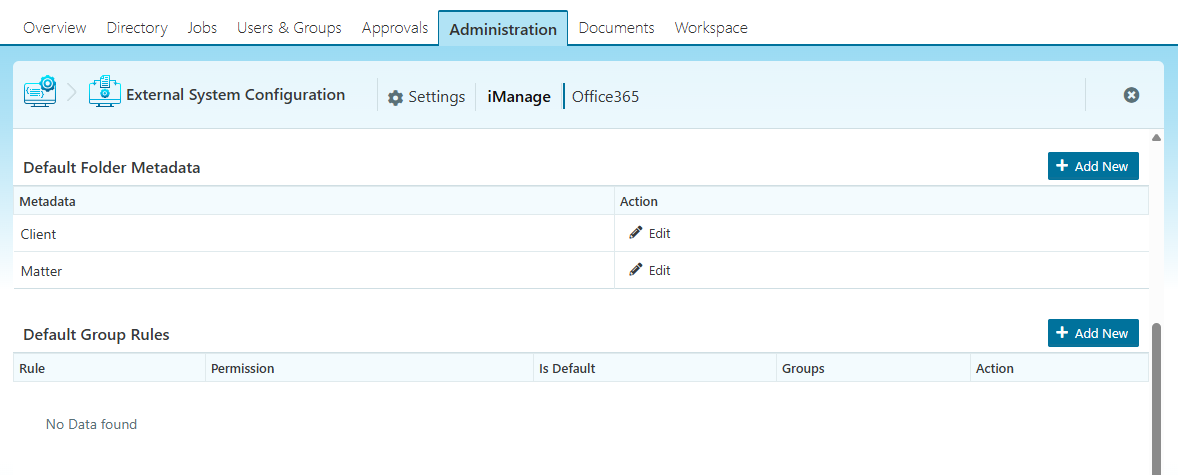Viewport: 1178px width, 475px height.
Task: Click the Metadata column header
Action: tap(314, 201)
